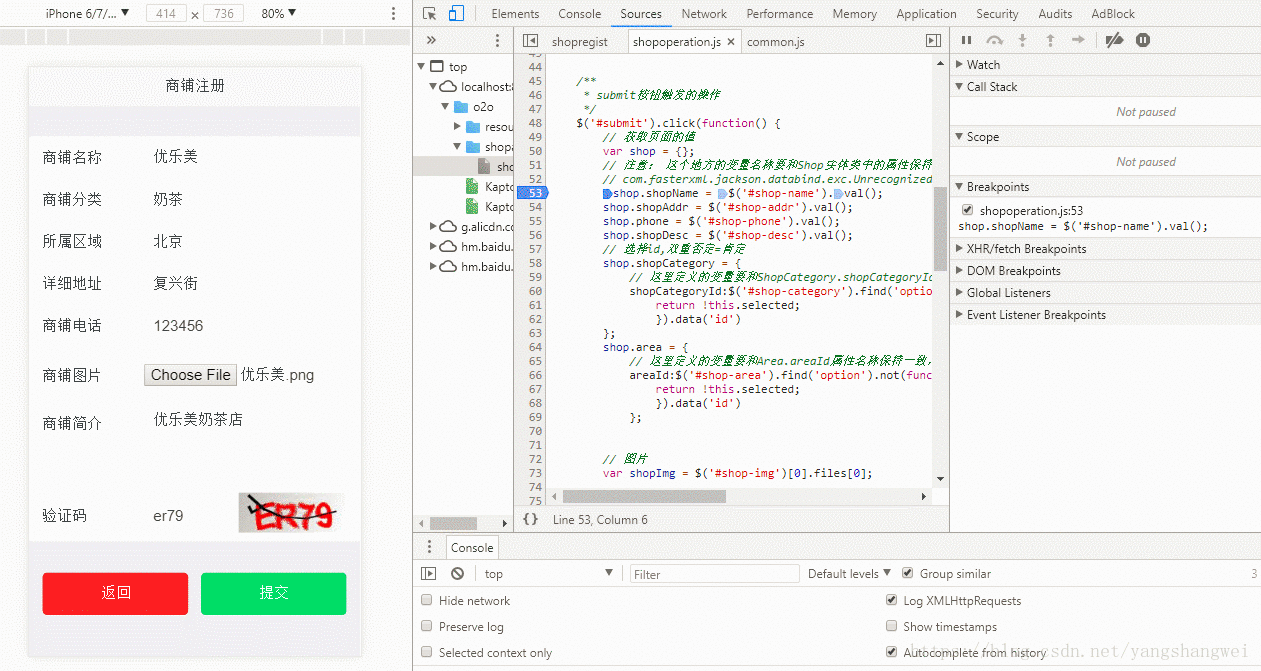This screenshot has height=671, width=1261.
Task: Expand the Watch section
Action: coord(983,65)
